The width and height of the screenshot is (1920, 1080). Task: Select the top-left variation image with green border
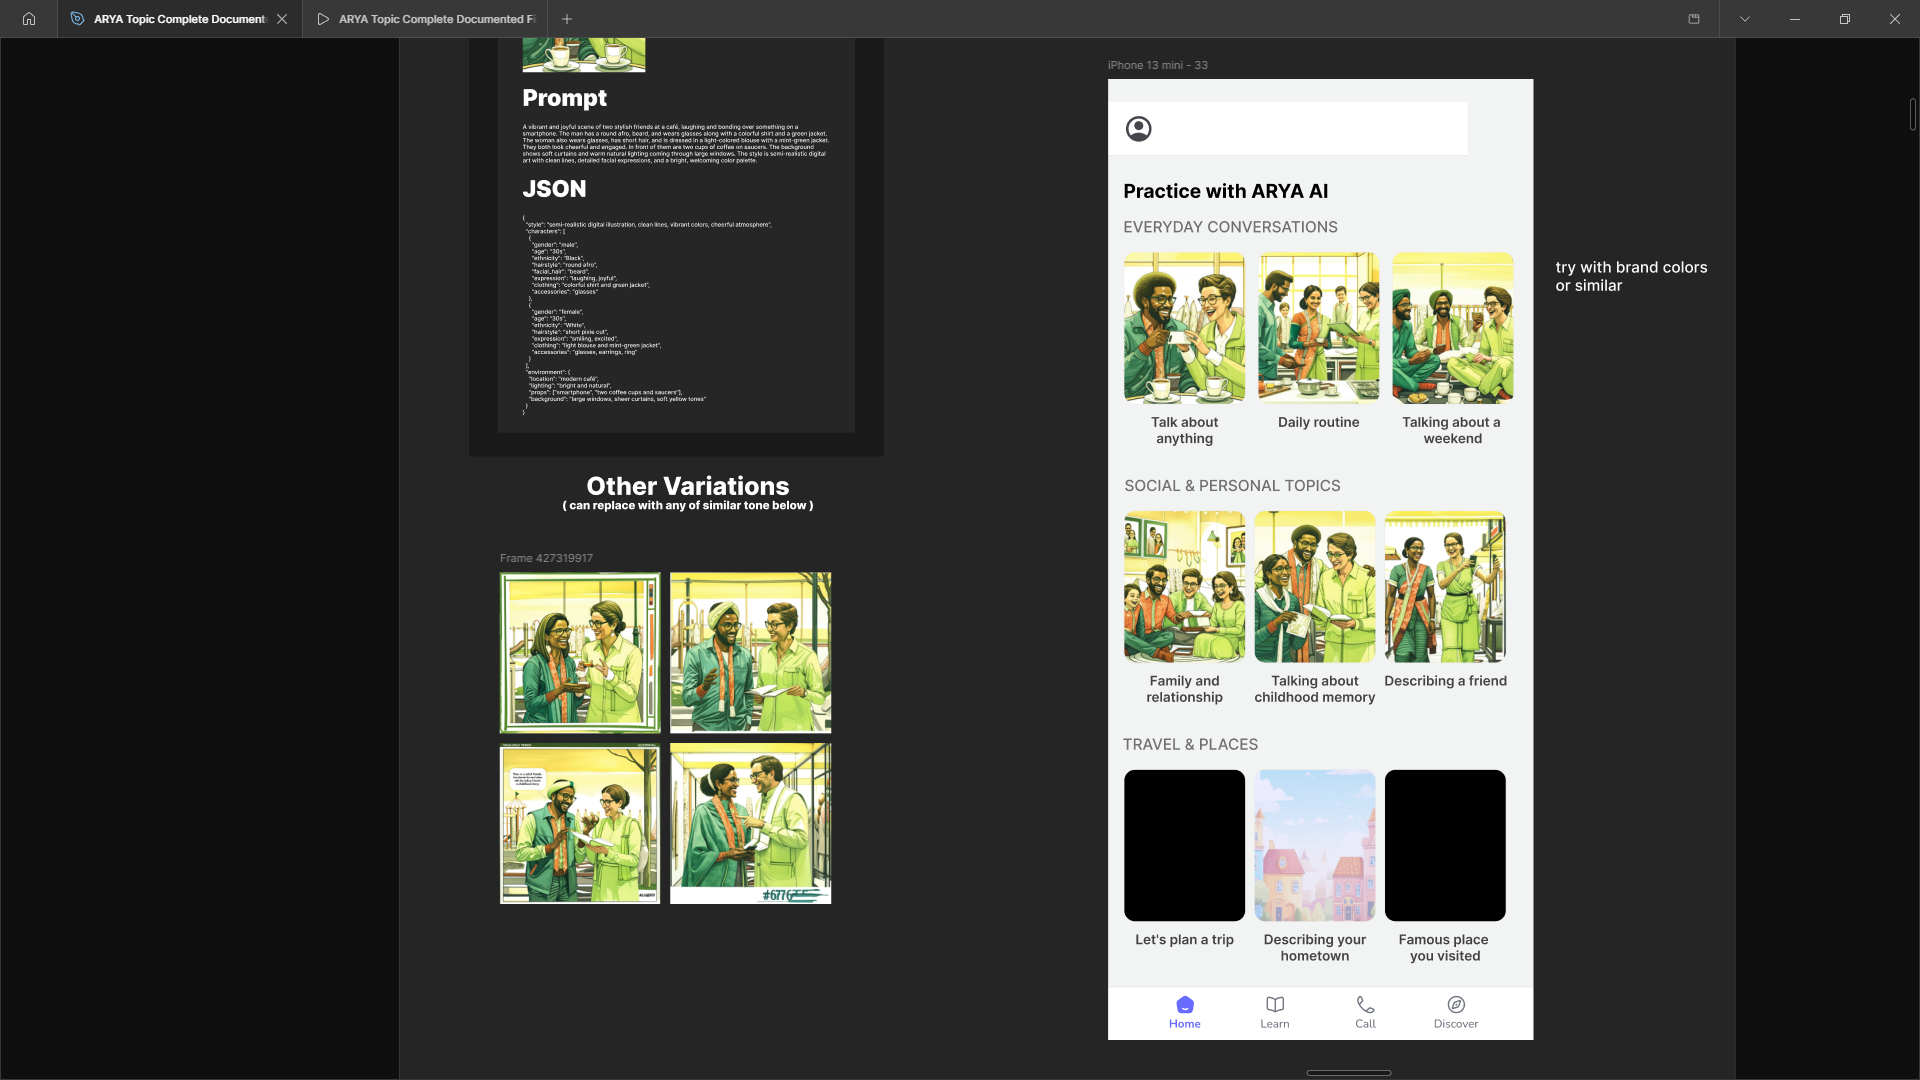(580, 653)
